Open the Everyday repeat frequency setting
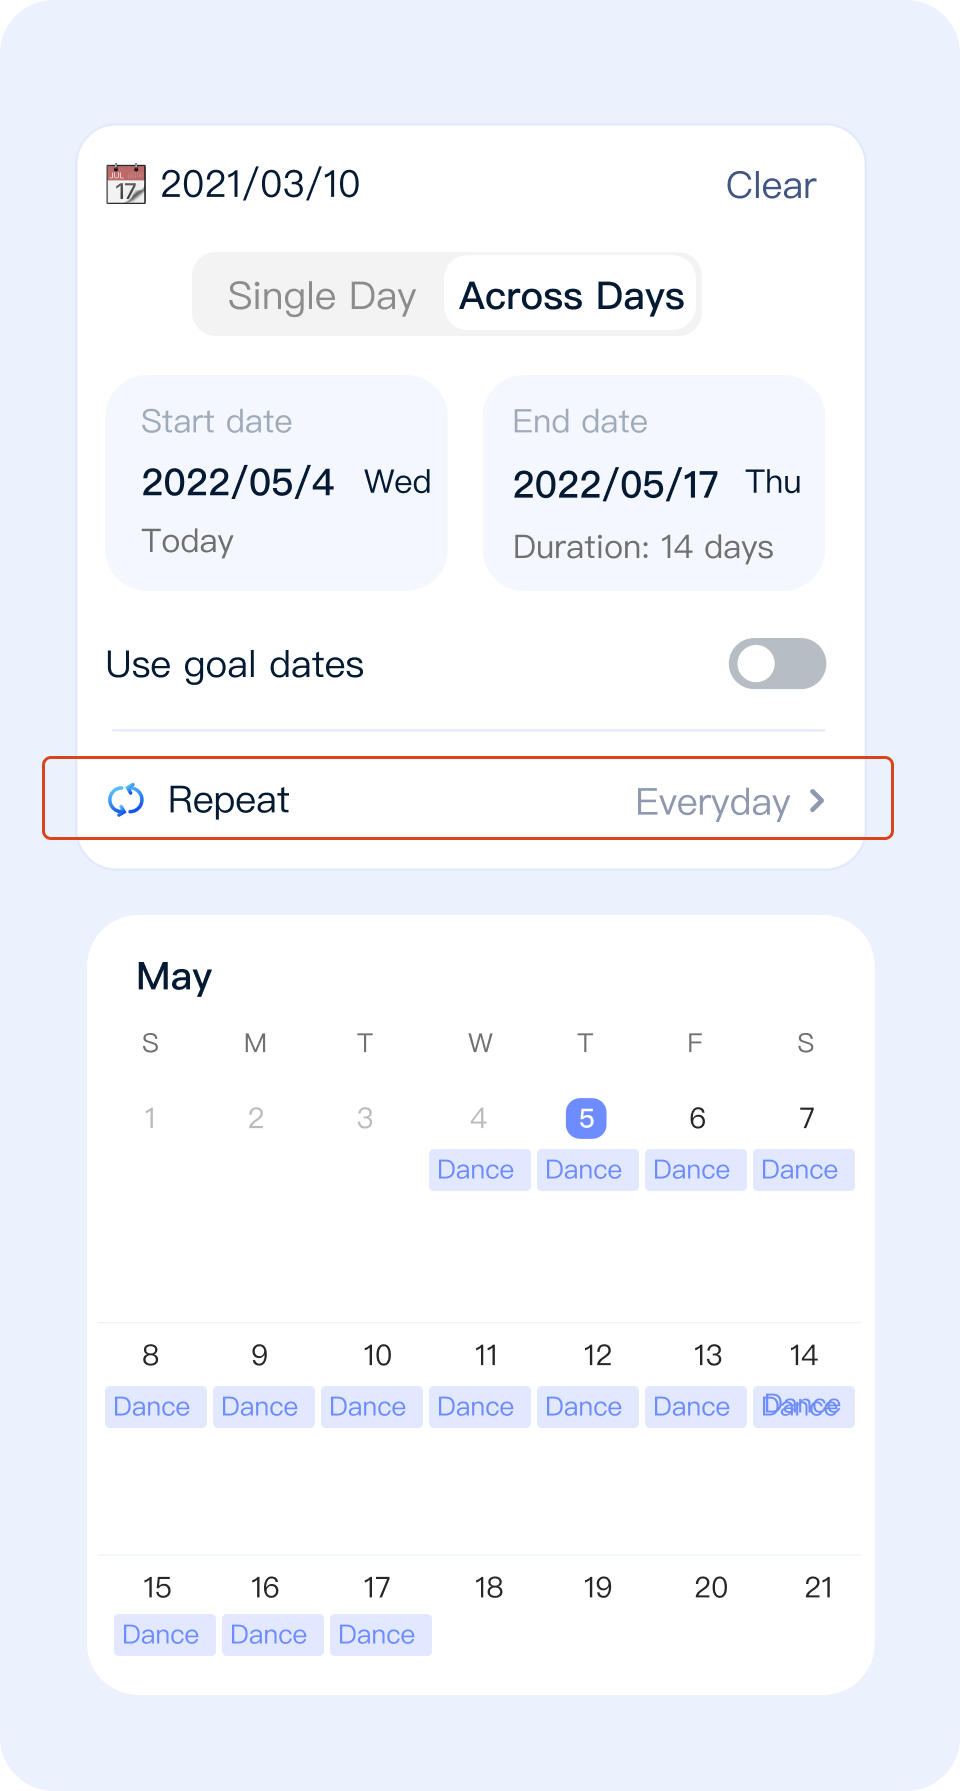Viewport: 960px width, 1791px height. 712,802
